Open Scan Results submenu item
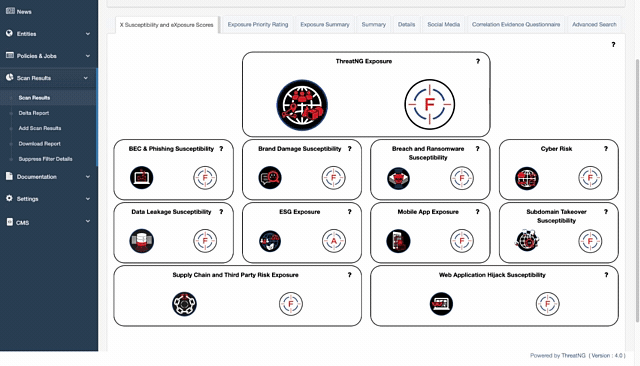 click(x=34, y=98)
